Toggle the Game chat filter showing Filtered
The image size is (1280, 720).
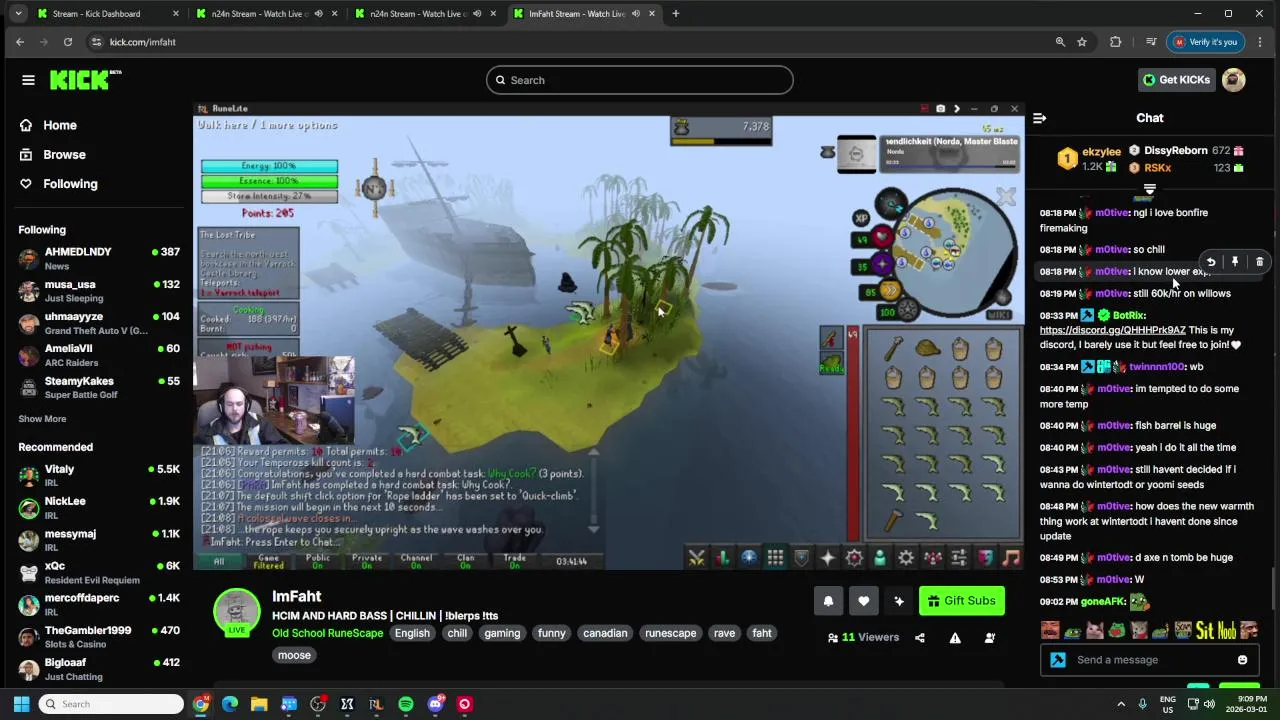(x=268, y=561)
